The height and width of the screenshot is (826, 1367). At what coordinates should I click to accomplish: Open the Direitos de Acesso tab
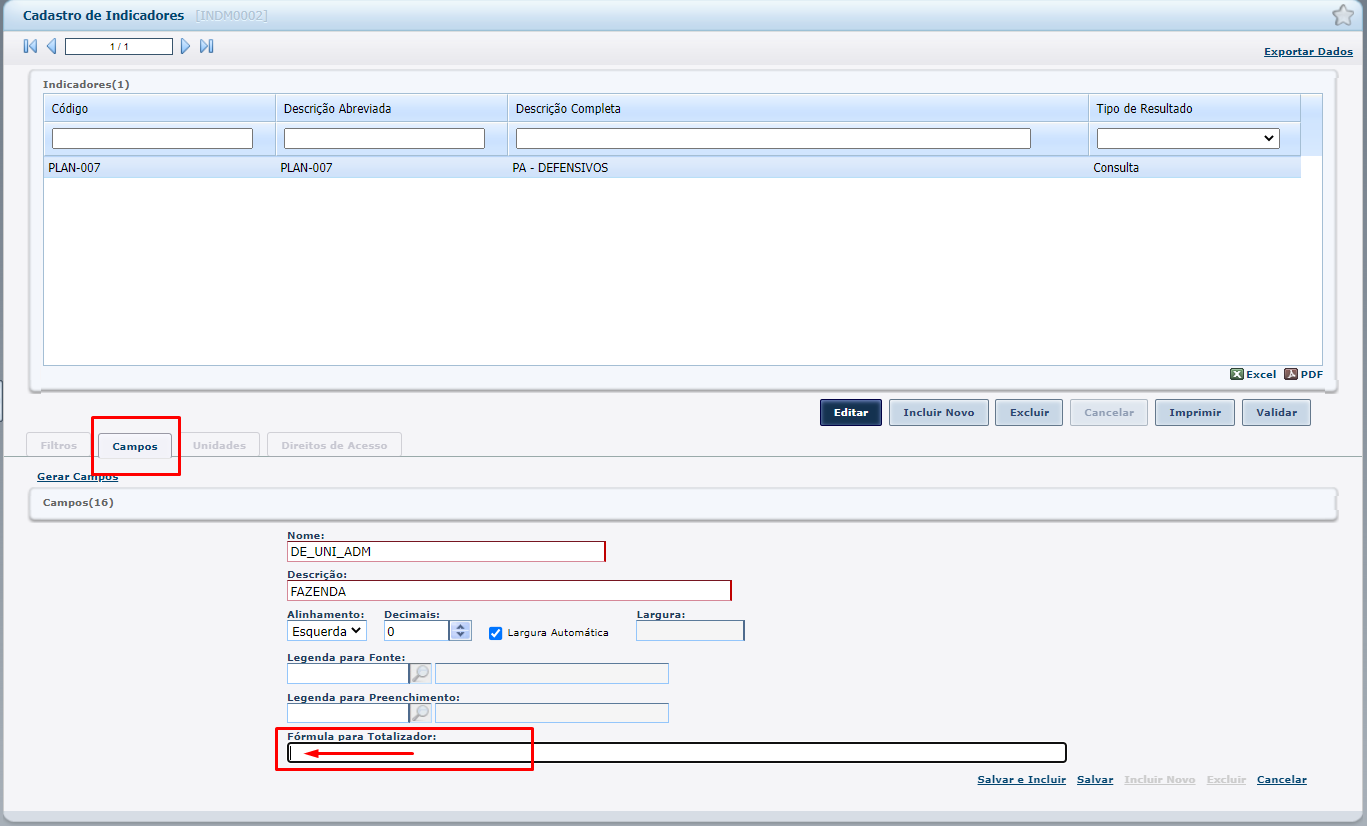[x=334, y=445]
